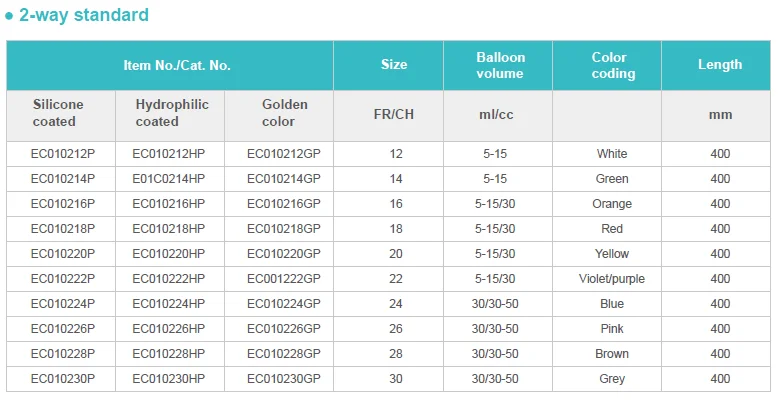Click the "2-way standard" heading
This screenshot has width=781, height=412.
pos(84,15)
